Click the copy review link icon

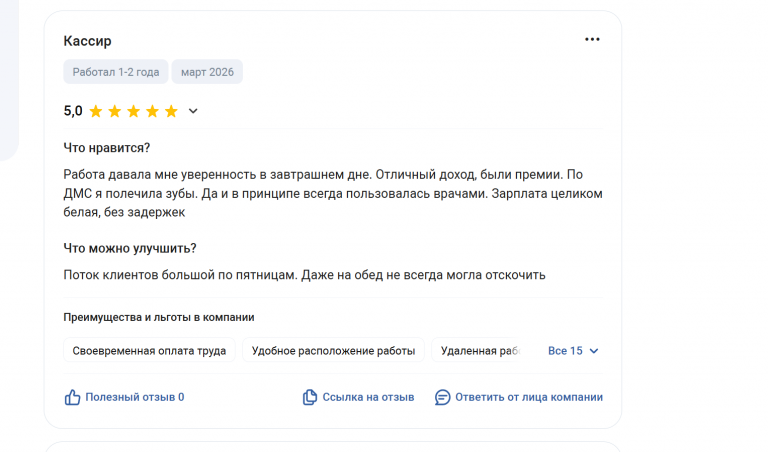tap(310, 397)
